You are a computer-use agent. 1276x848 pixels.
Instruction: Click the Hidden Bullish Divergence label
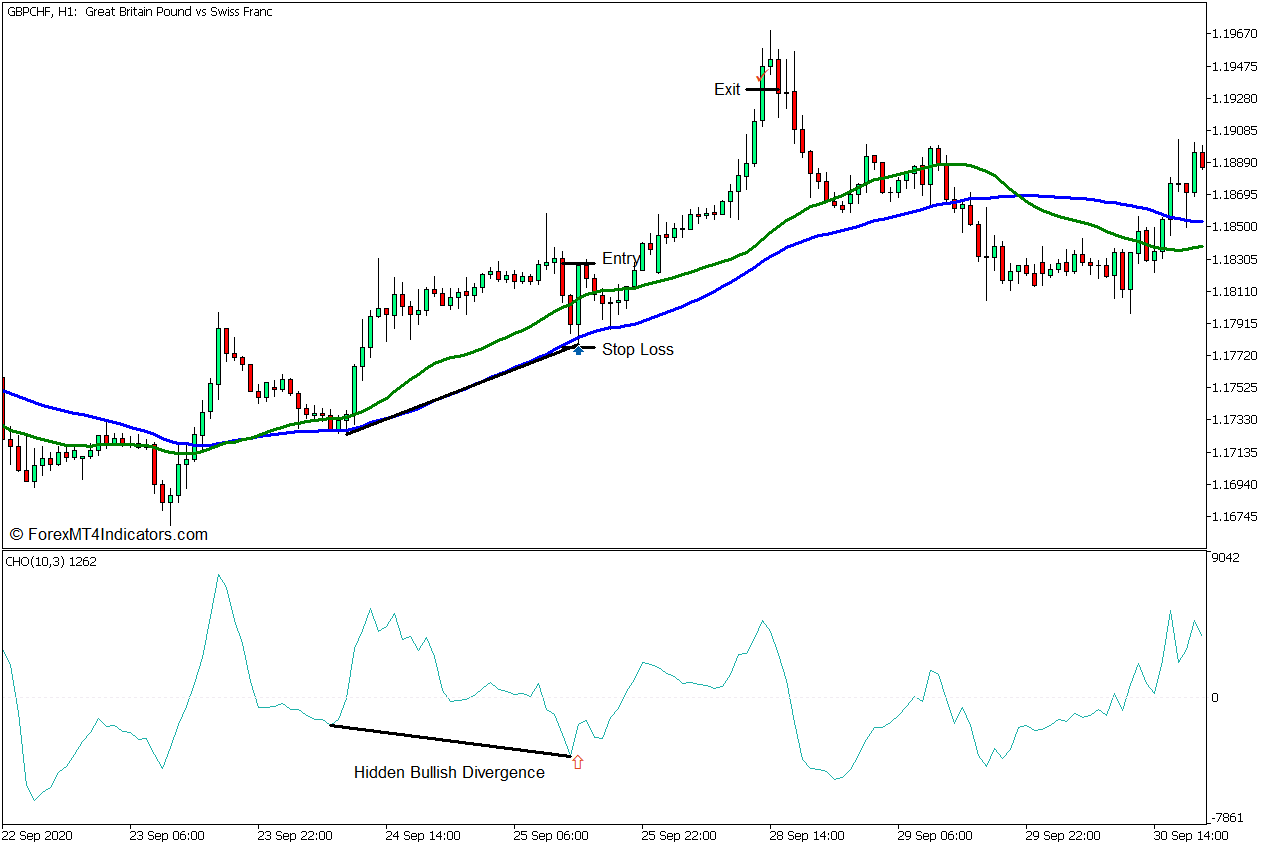pos(449,772)
